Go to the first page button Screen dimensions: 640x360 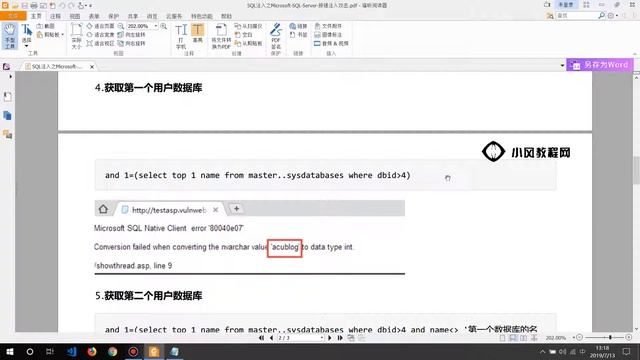[261, 338]
